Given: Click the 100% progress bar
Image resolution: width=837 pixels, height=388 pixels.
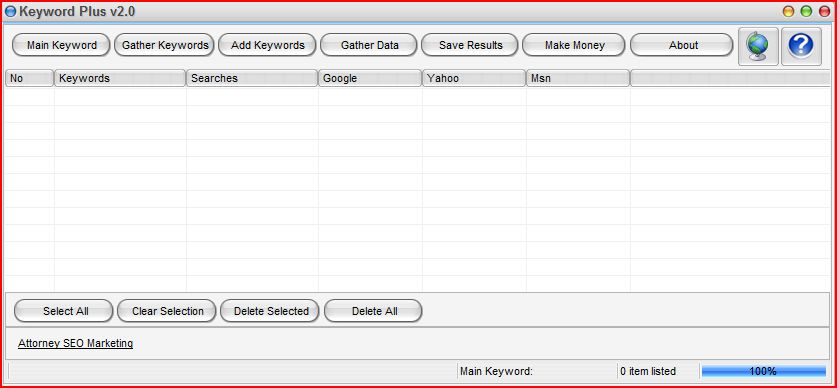Looking at the screenshot, I should (x=763, y=371).
